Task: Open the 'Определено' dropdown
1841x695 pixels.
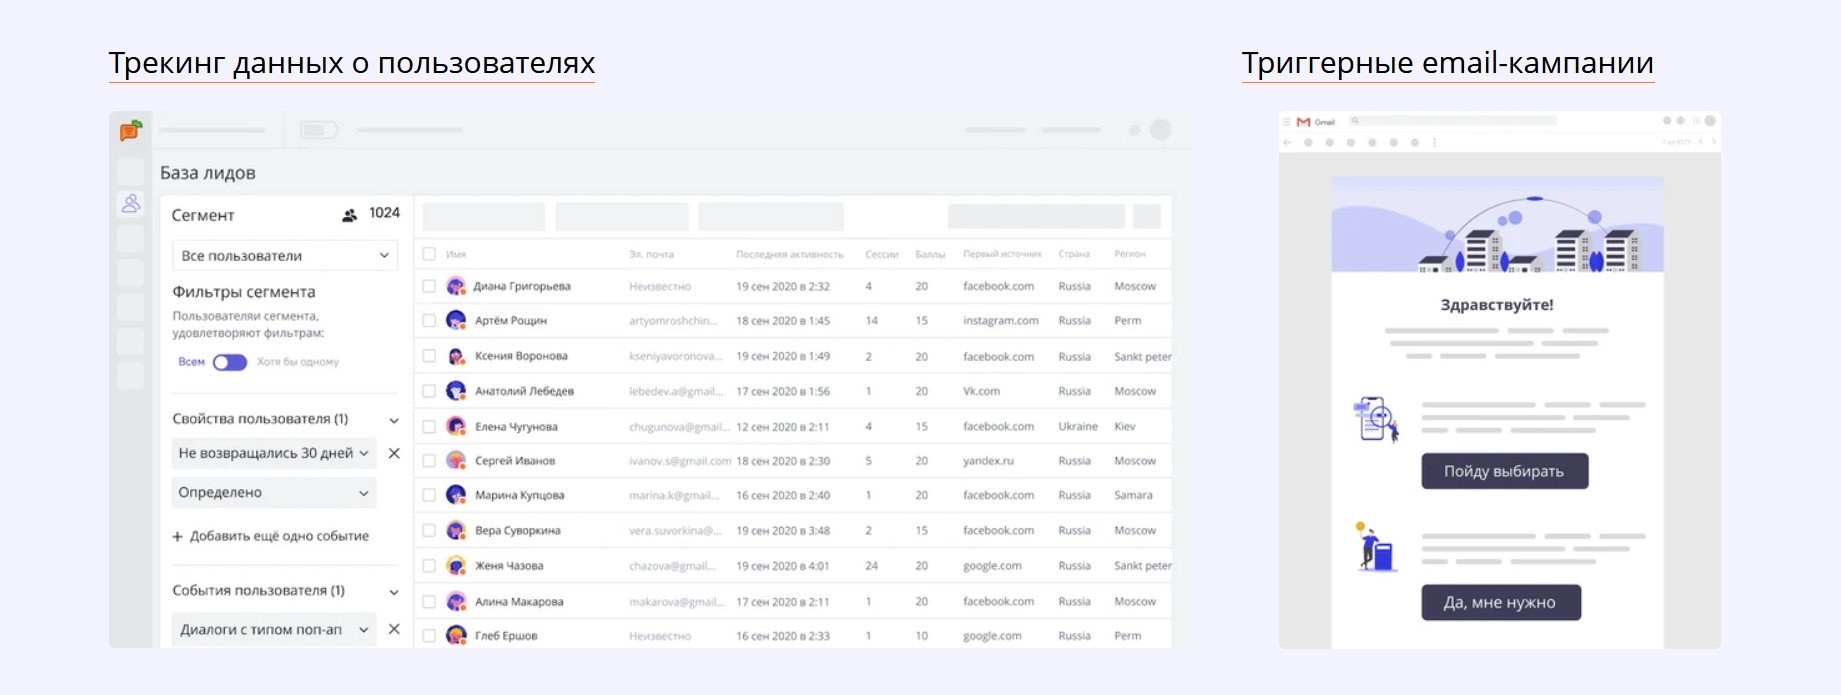Action: tap(274, 493)
